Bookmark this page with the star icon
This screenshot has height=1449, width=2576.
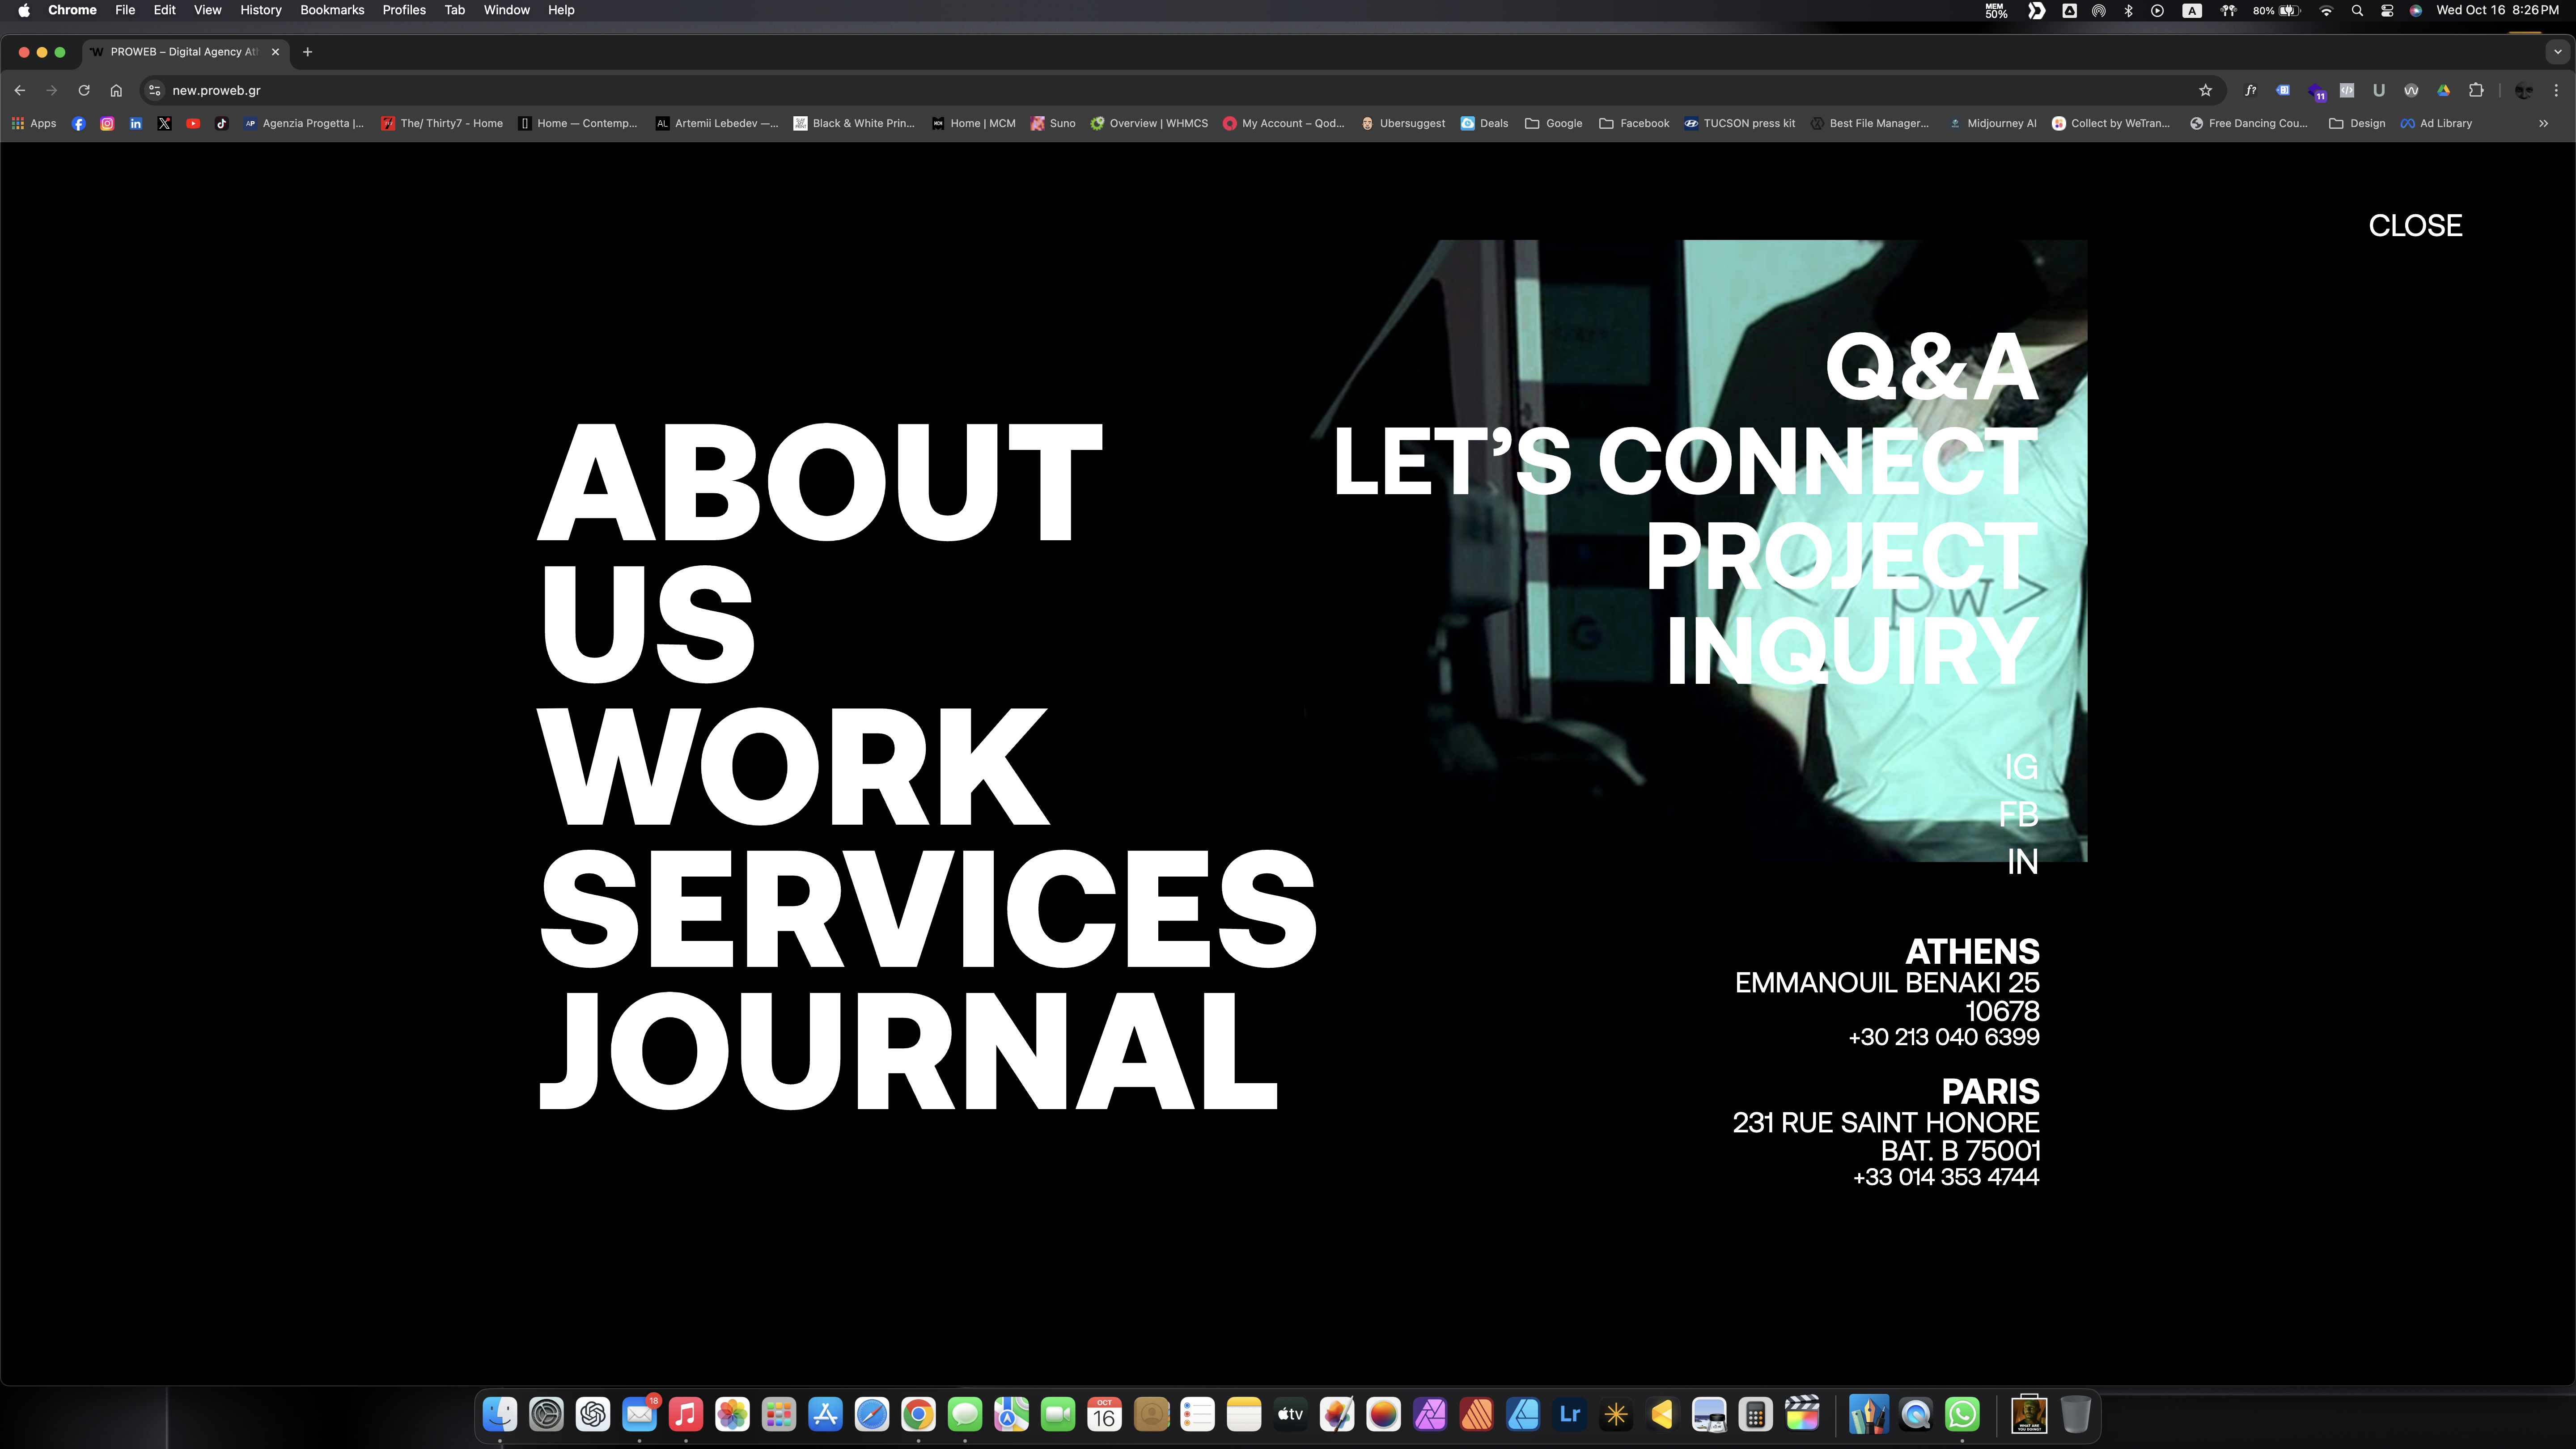(2205, 90)
